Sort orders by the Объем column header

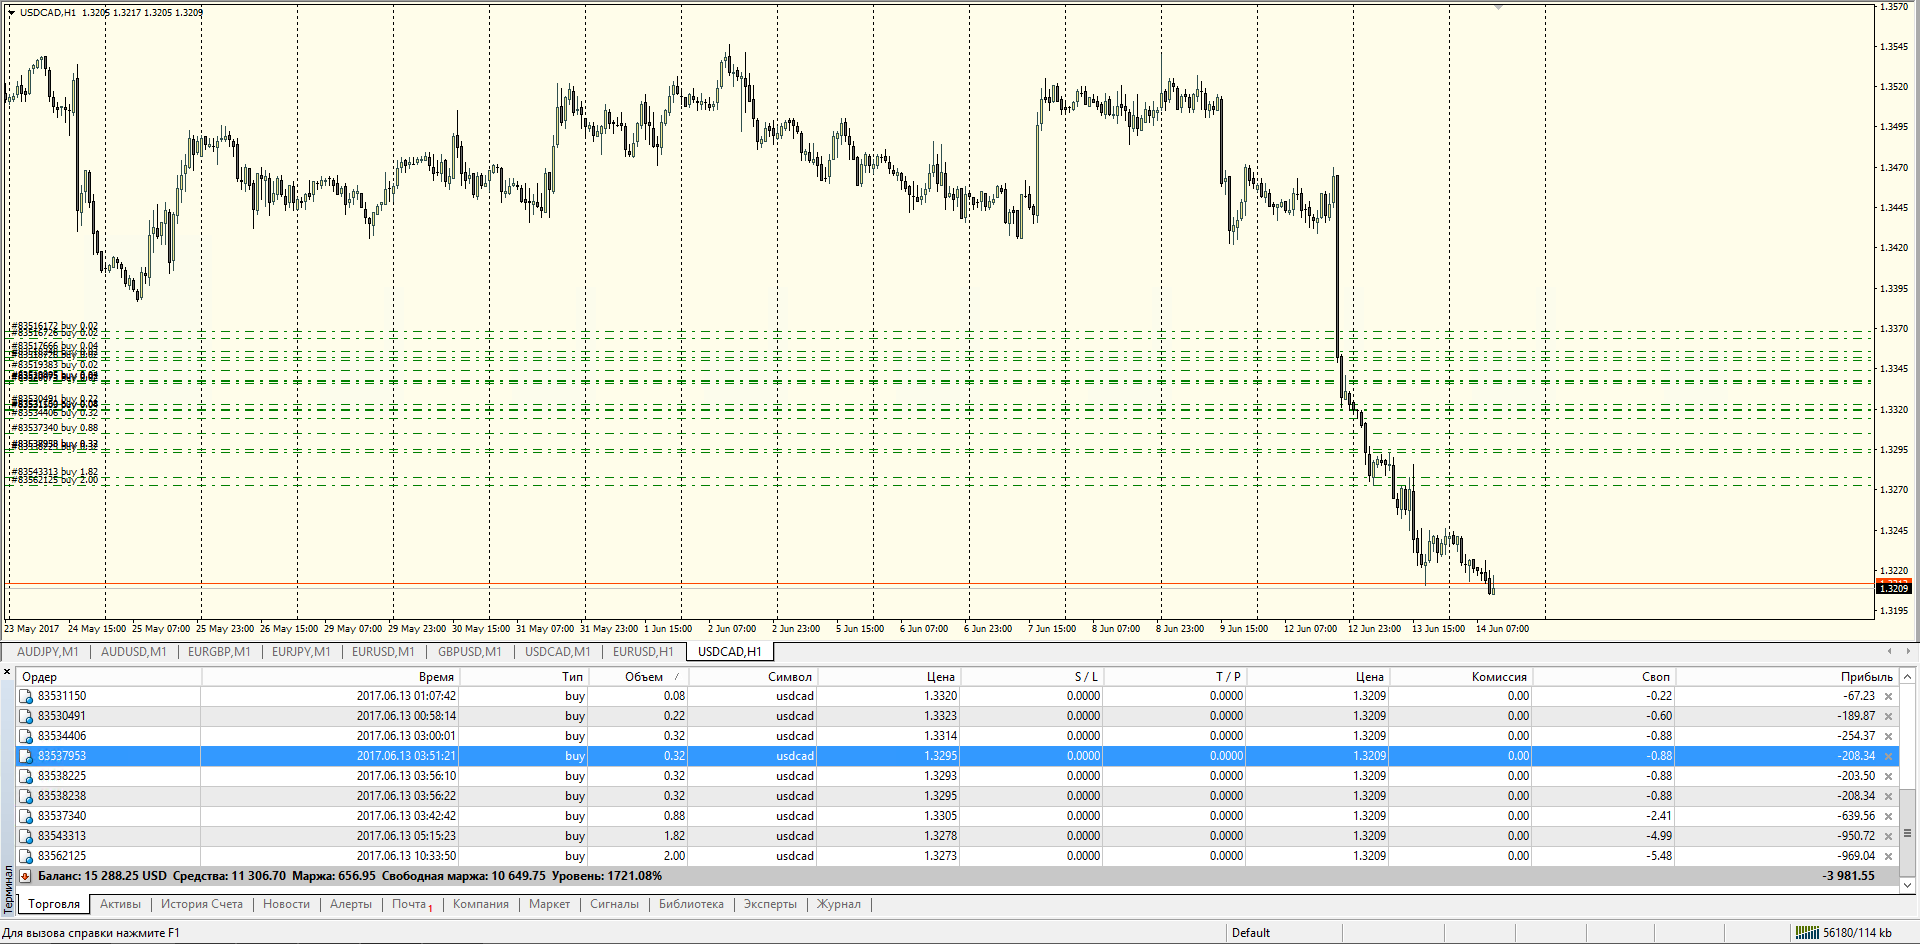644,677
